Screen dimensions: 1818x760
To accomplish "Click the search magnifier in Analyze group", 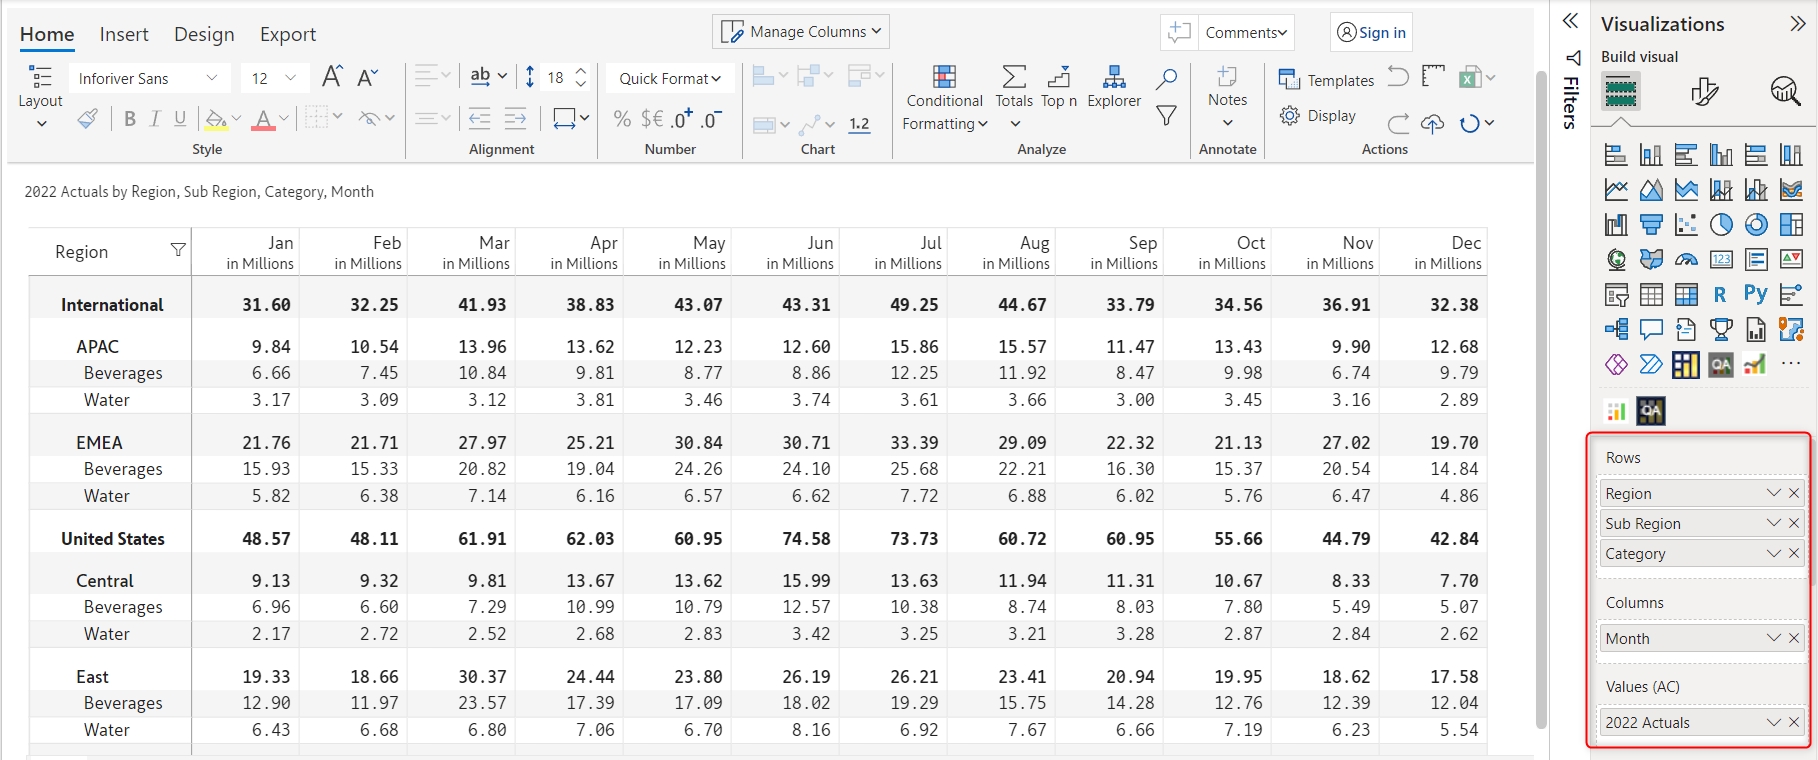I will [x=1166, y=79].
